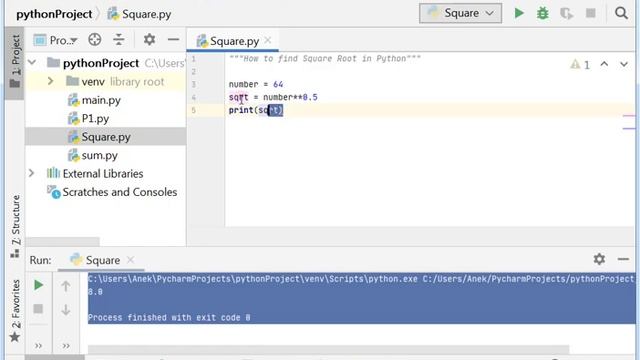
Task: Locate the opened file with the target icon
Action: click(95, 40)
